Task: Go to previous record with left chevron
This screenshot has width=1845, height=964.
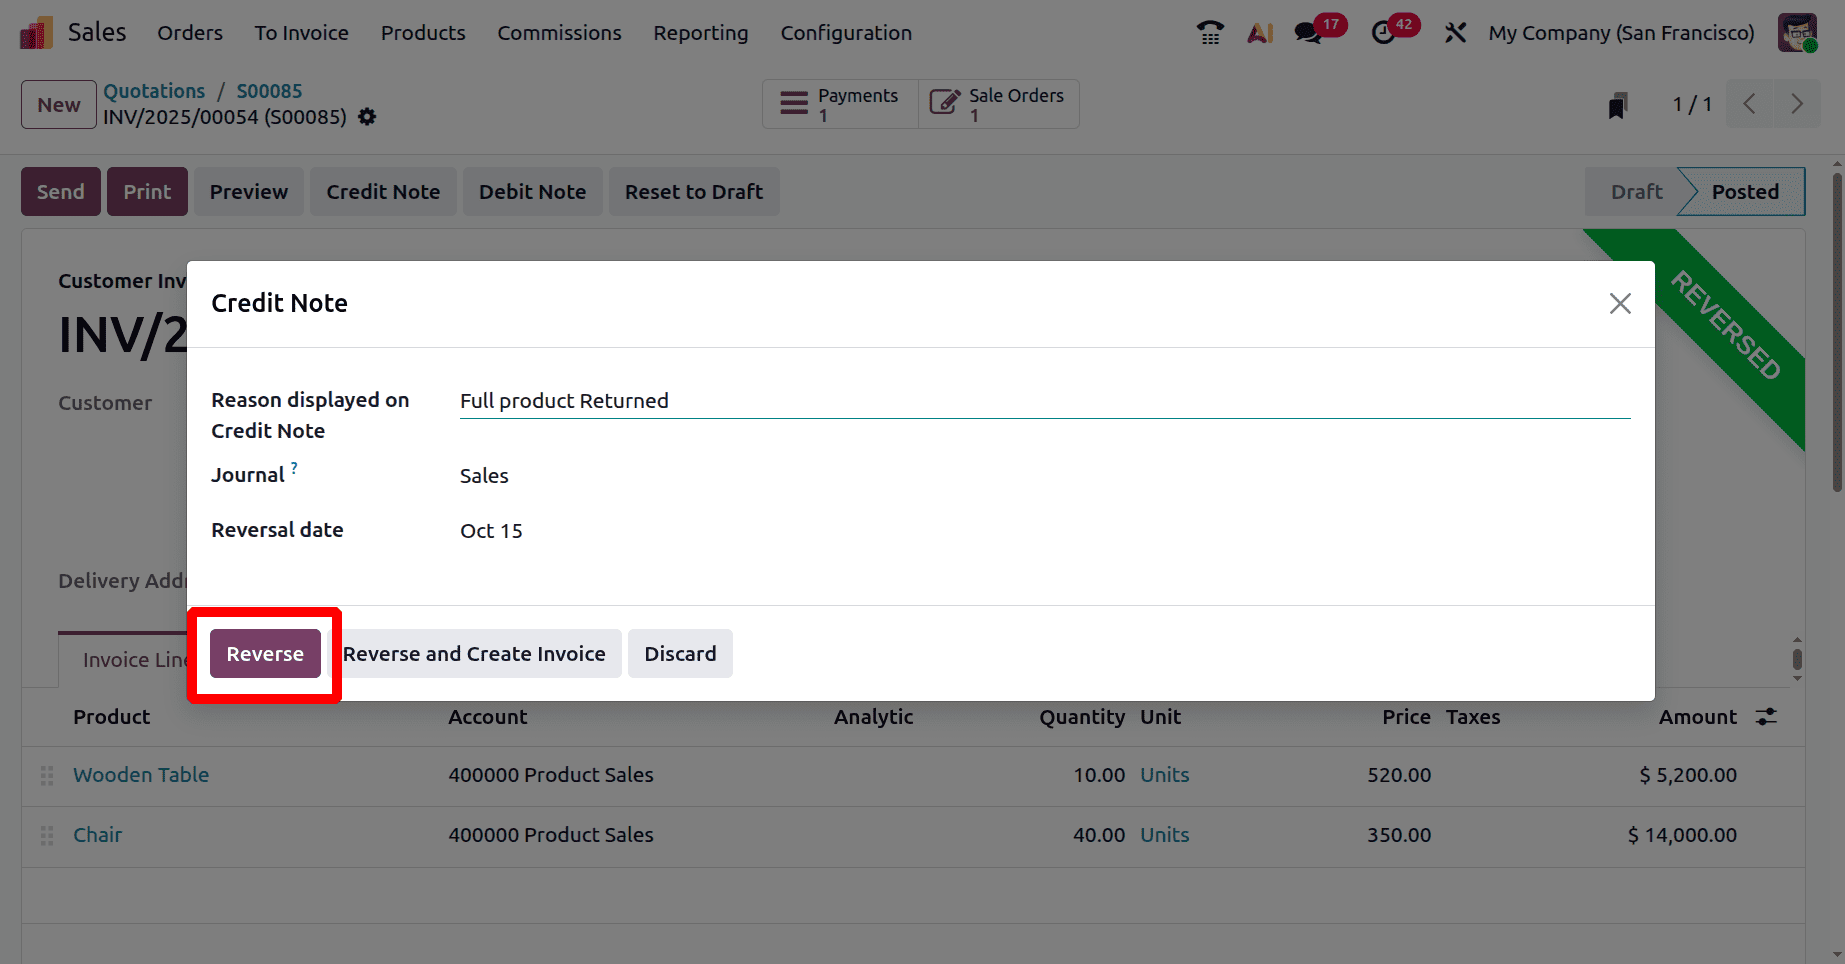Action: coord(1748,103)
